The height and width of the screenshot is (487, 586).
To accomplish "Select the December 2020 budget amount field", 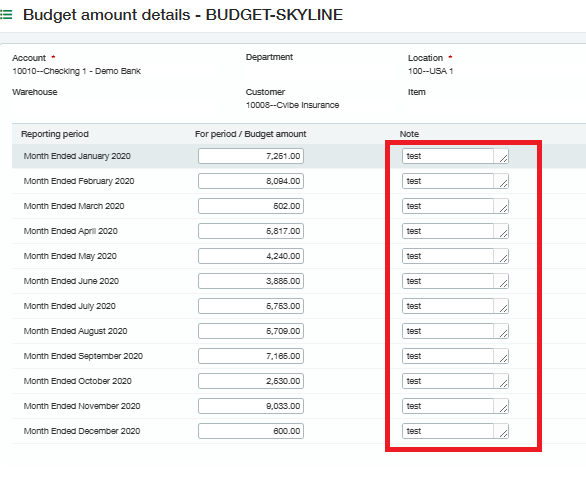I will coord(251,431).
